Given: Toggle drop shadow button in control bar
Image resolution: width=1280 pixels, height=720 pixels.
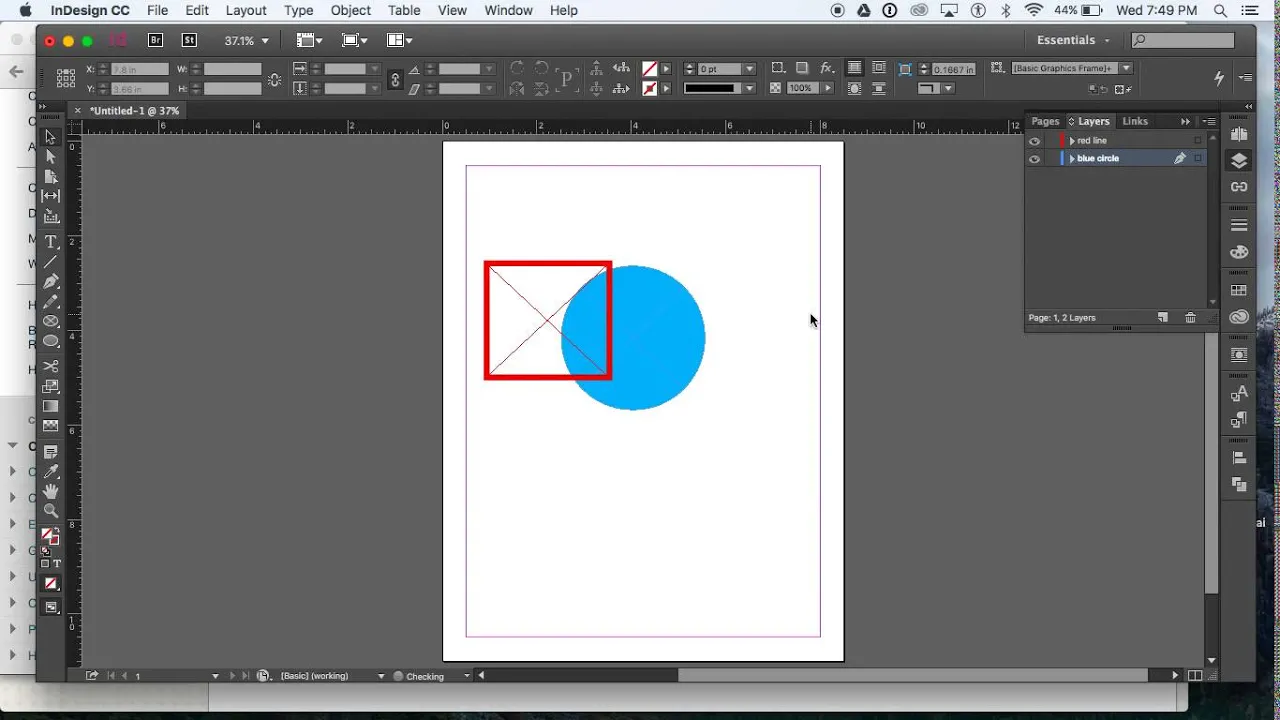Looking at the screenshot, I should [802, 68].
